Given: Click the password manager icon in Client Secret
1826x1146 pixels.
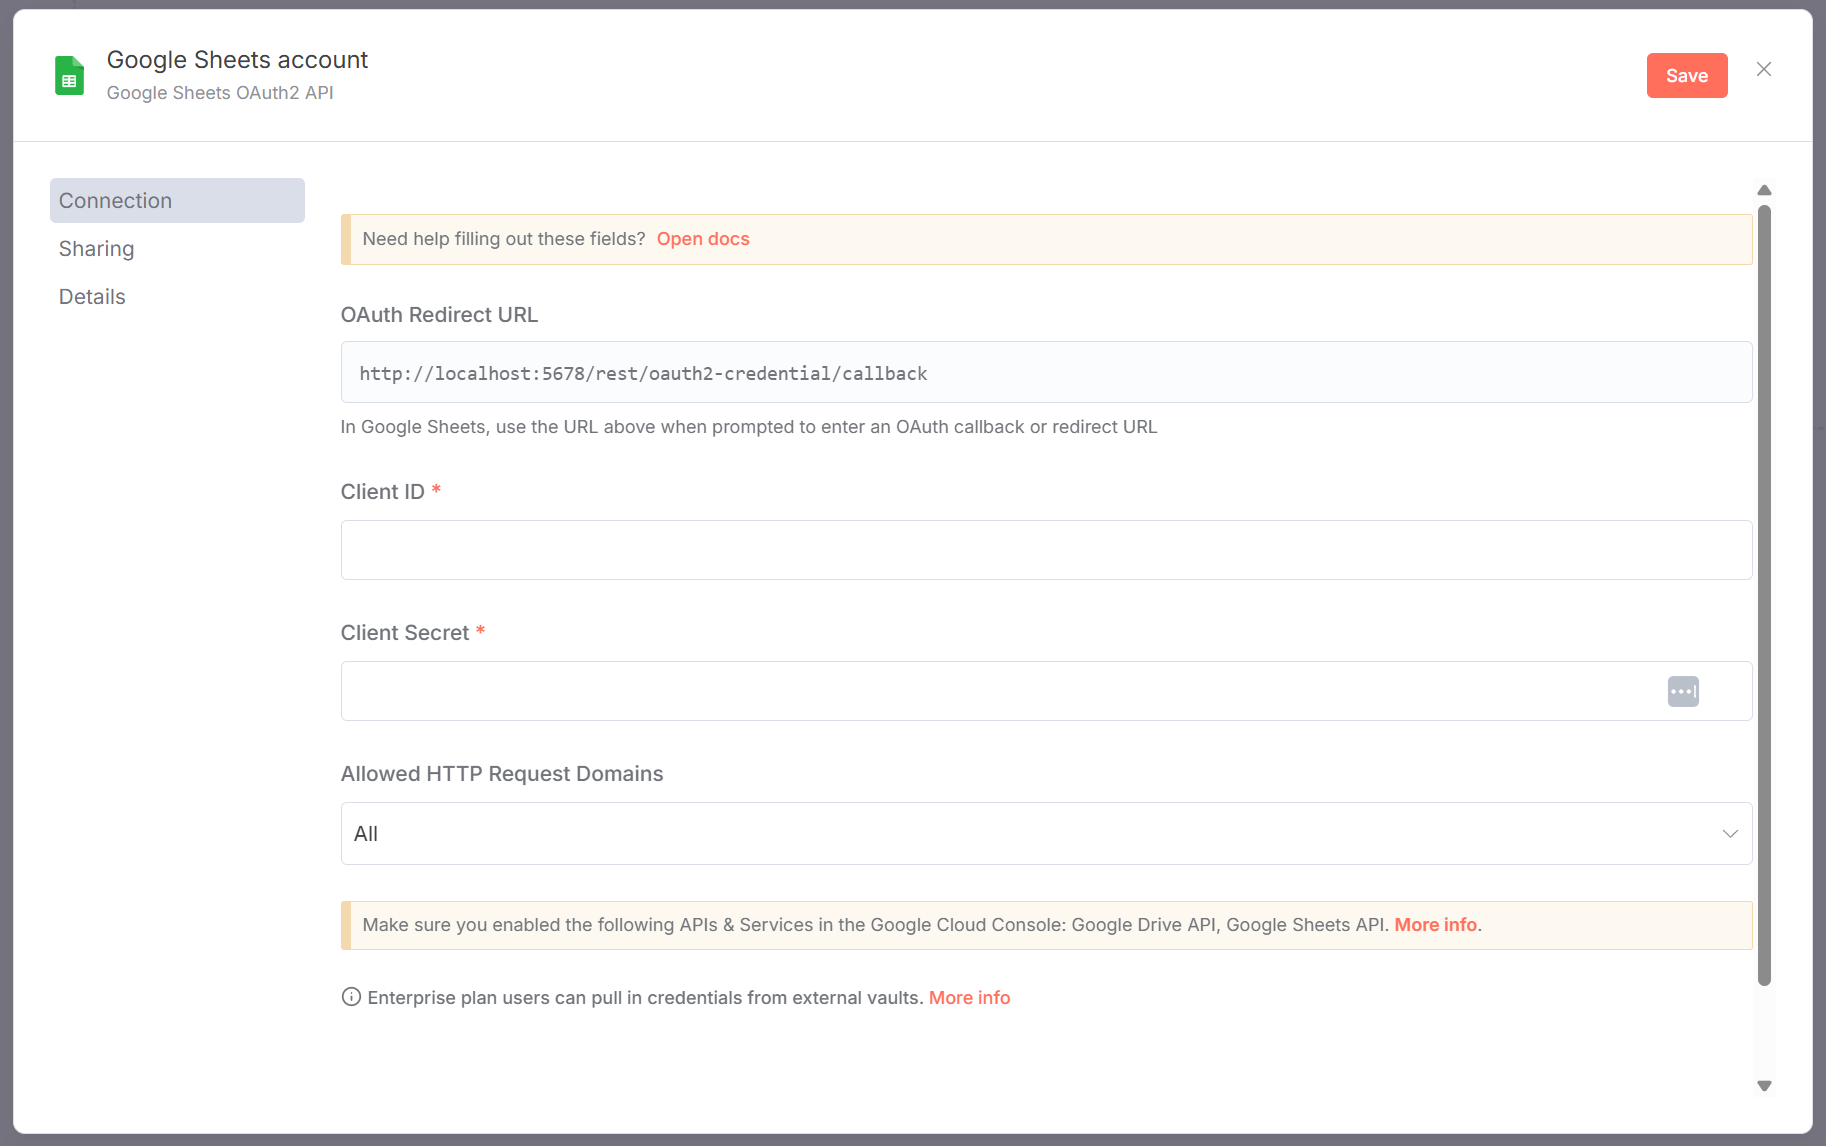Looking at the screenshot, I should 1683,691.
